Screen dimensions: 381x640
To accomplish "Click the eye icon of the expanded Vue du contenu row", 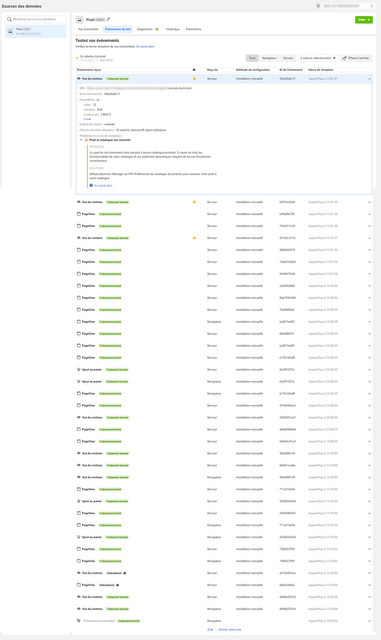I will click(x=79, y=78).
